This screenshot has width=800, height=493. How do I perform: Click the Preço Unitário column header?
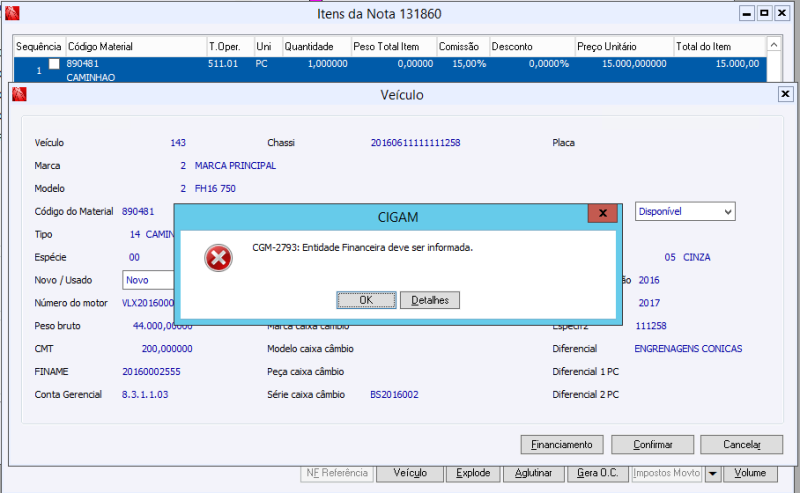(624, 46)
